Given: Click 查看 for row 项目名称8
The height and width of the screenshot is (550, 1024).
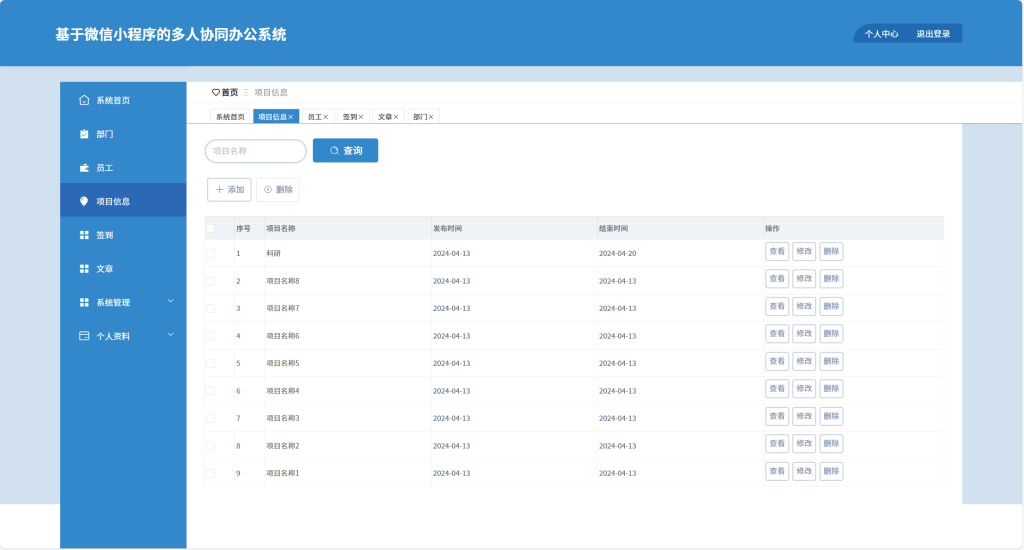Looking at the screenshot, I should [777, 279].
